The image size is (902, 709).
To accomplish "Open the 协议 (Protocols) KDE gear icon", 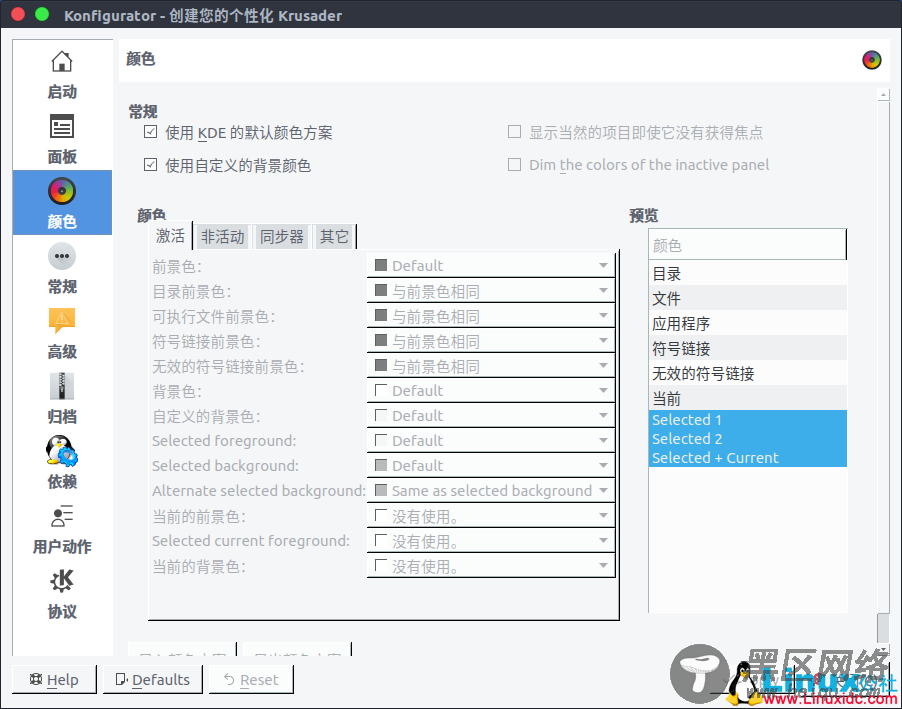I will coord(62,581).
